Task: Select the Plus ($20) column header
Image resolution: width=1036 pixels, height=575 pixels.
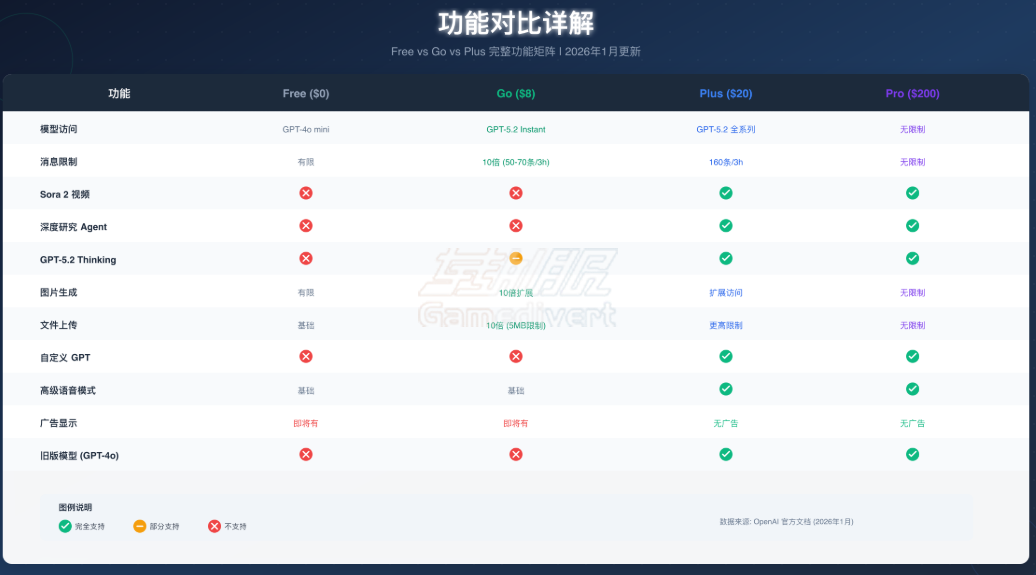Action: tap(726, 94)
